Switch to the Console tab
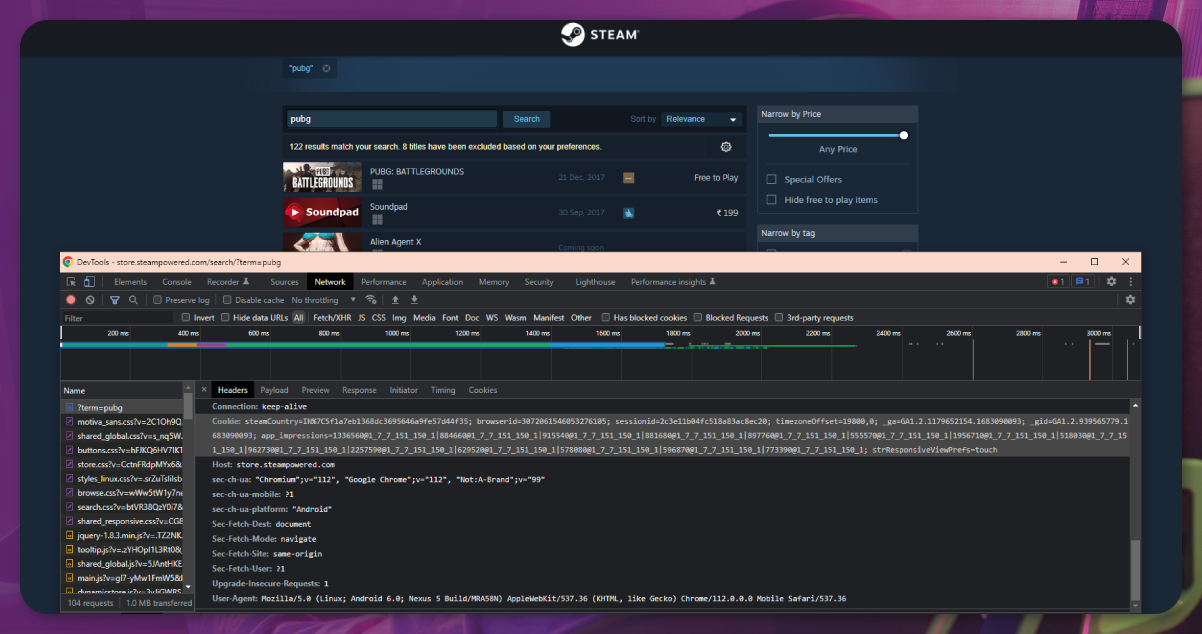 (x=177, y=282)
